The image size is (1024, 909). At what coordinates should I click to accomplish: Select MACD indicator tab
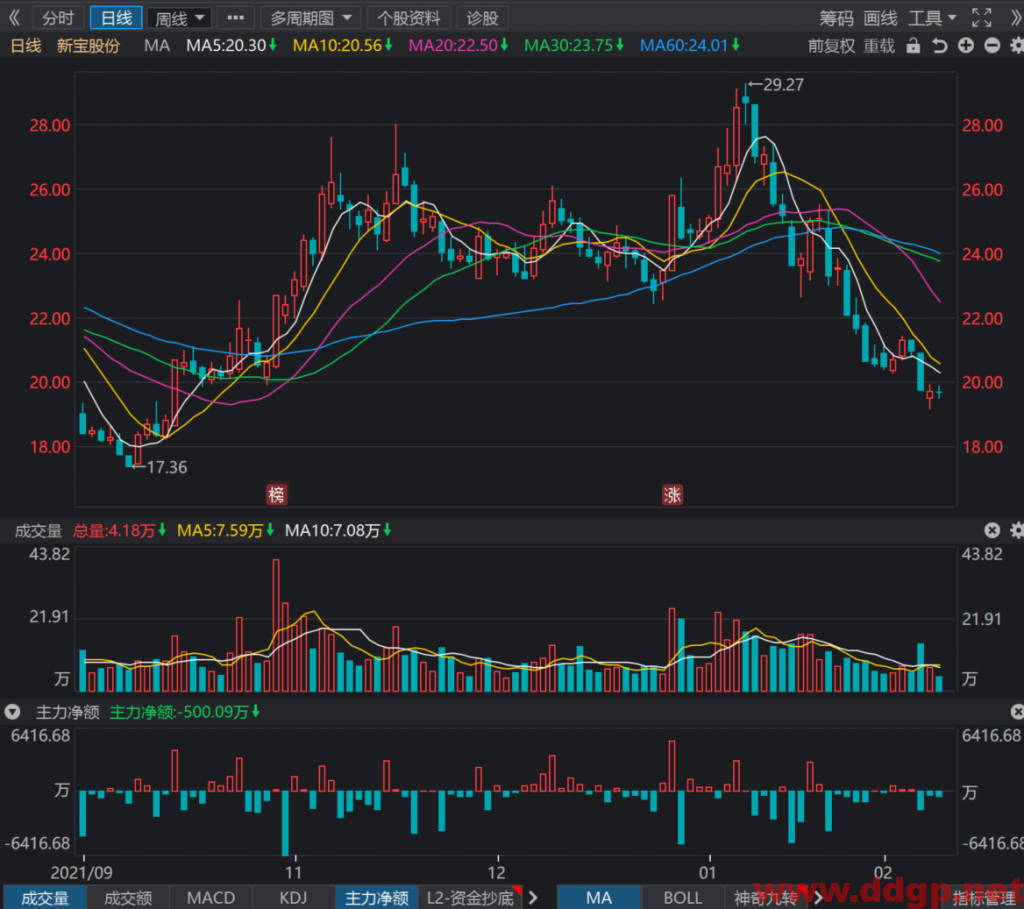(x=211, y=898)
